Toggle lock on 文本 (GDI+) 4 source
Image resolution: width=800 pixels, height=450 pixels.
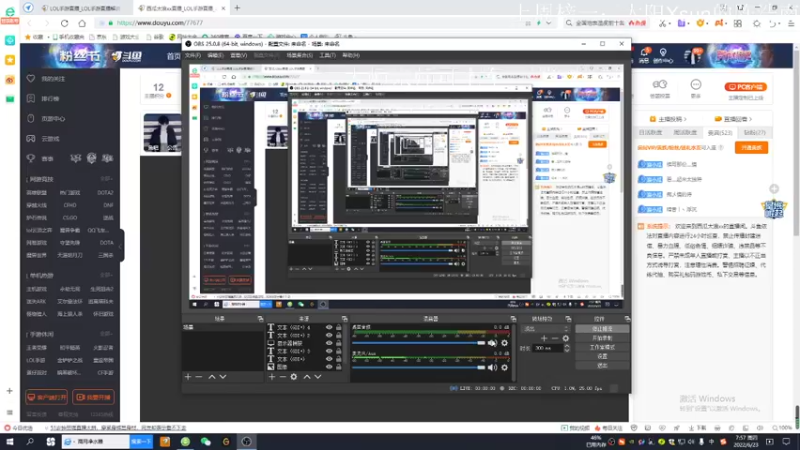(339, 328)
